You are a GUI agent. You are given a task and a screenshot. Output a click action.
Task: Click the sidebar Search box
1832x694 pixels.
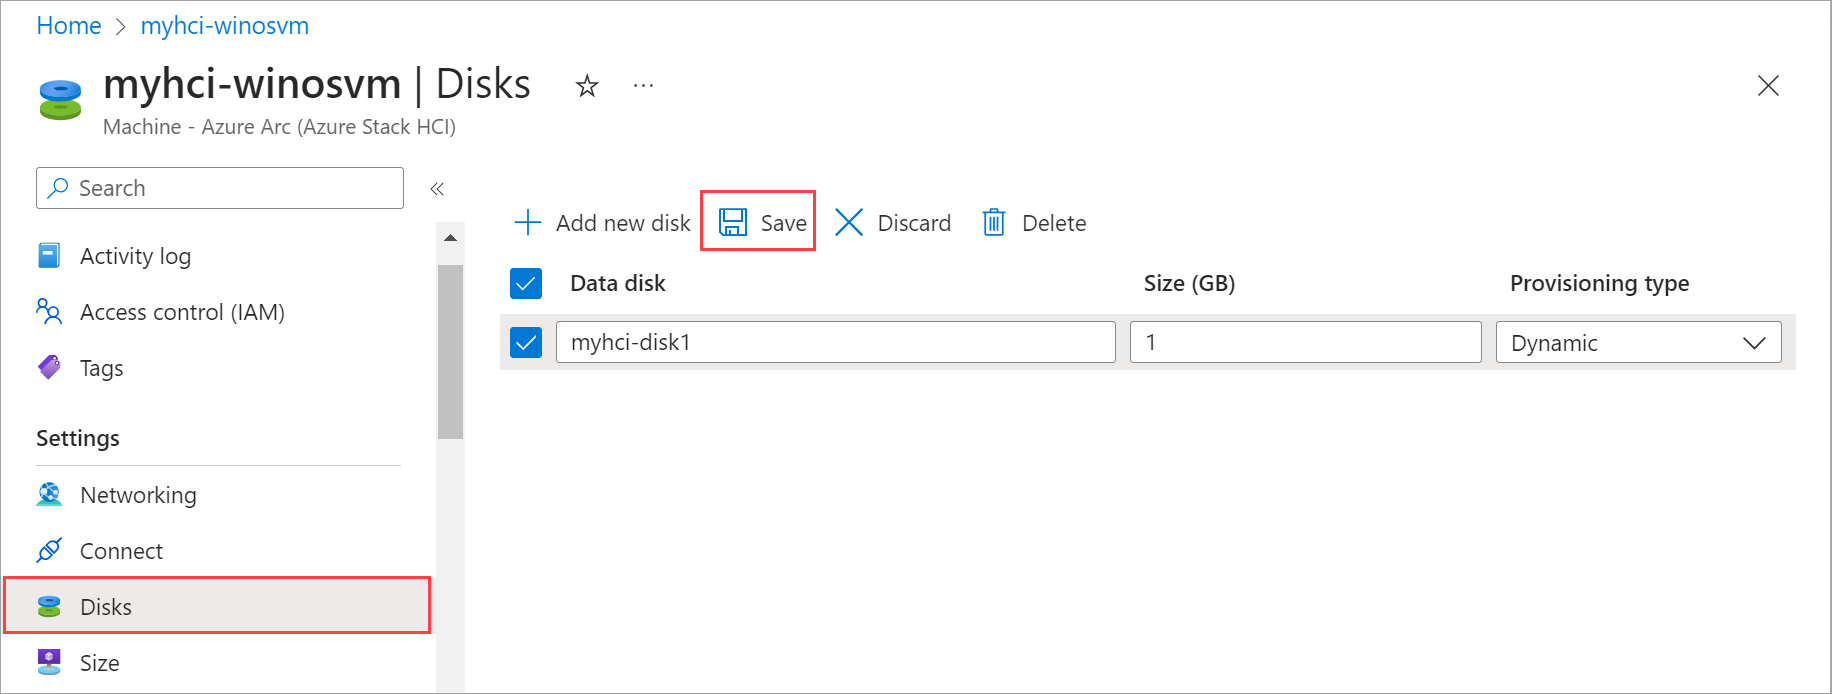point(220,188)
